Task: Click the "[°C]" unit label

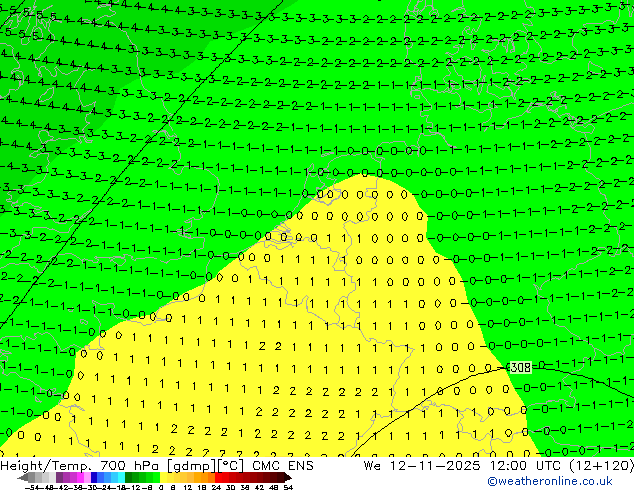Action: click(x=230, y=466)
